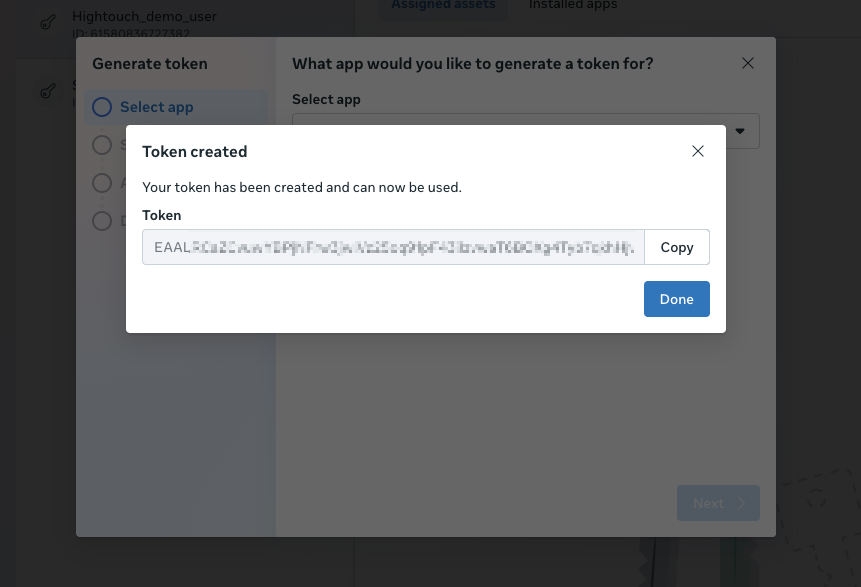Click the X icon on the Token created modal
This screenshot has height=587, width=861.
(x=698, y=151)
